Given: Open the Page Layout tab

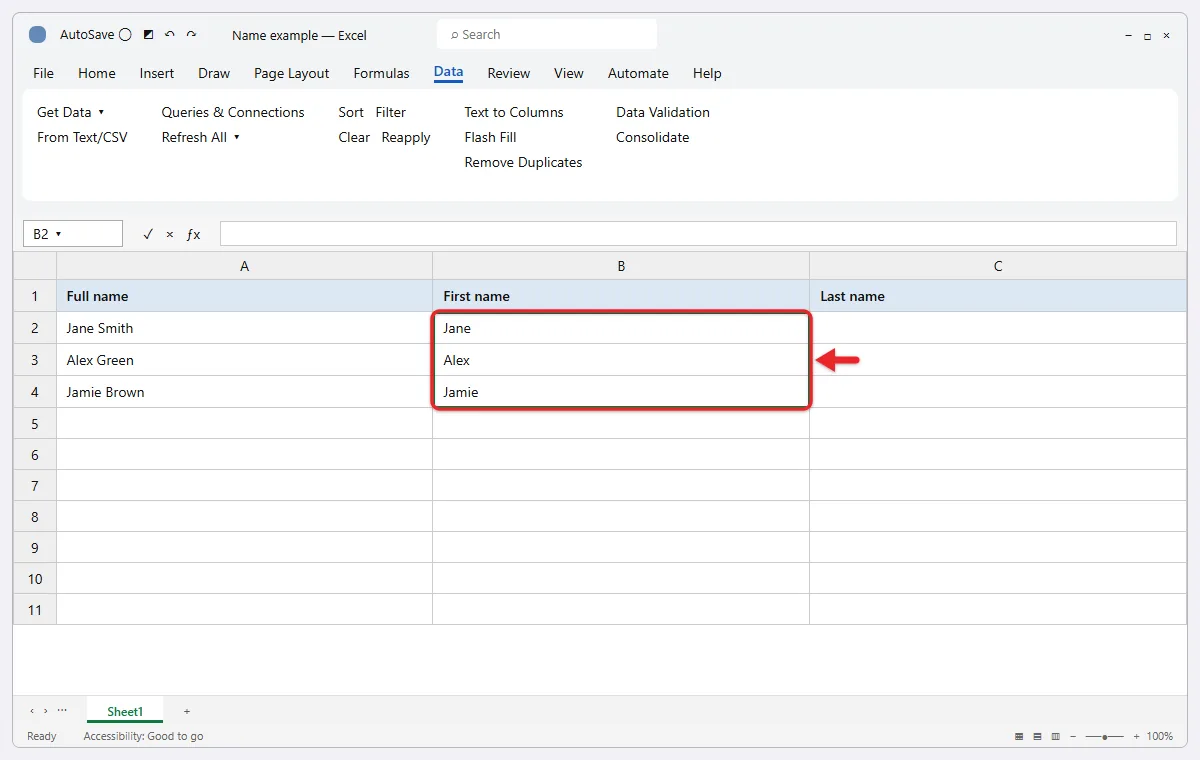Looking at the screenshot, I should 292,73.
